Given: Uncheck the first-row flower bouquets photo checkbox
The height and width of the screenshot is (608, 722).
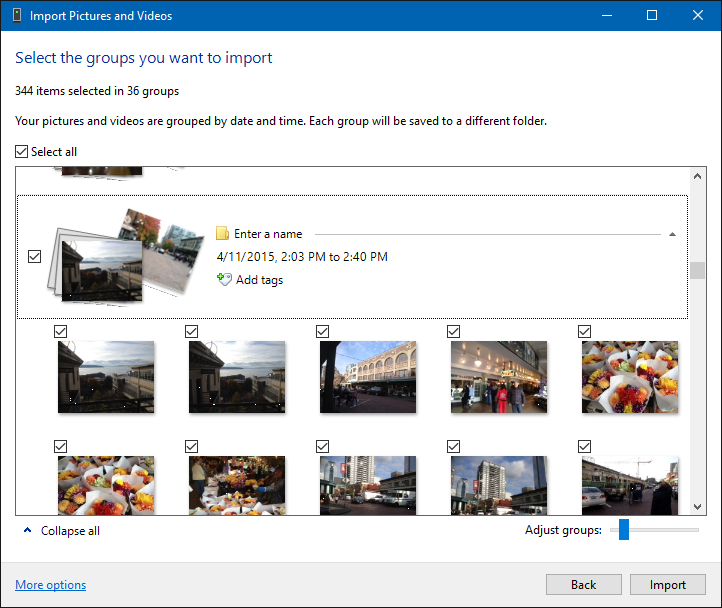Looking at the screenshot, I should pyautogui.click(x=584, y=331).
